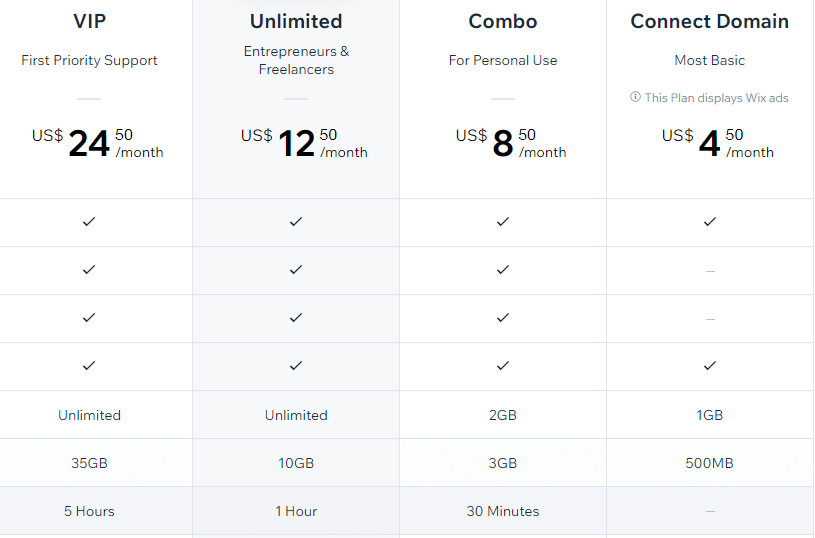The height and width of the screenshot is (538, 815).
Task: Click the first-row checkmark under Unlimited
Action: coord(296,222)
